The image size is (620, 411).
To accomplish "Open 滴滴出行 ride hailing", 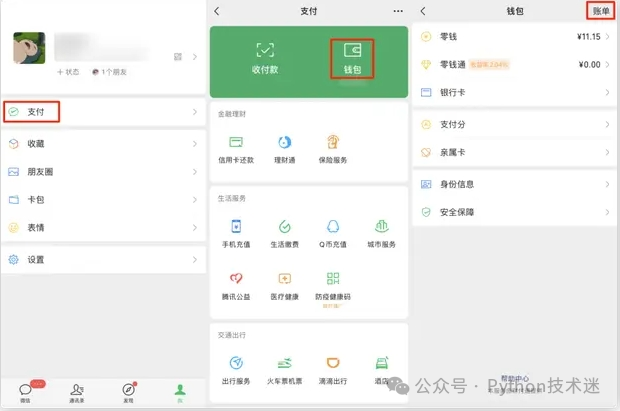I will coord(333,371).
